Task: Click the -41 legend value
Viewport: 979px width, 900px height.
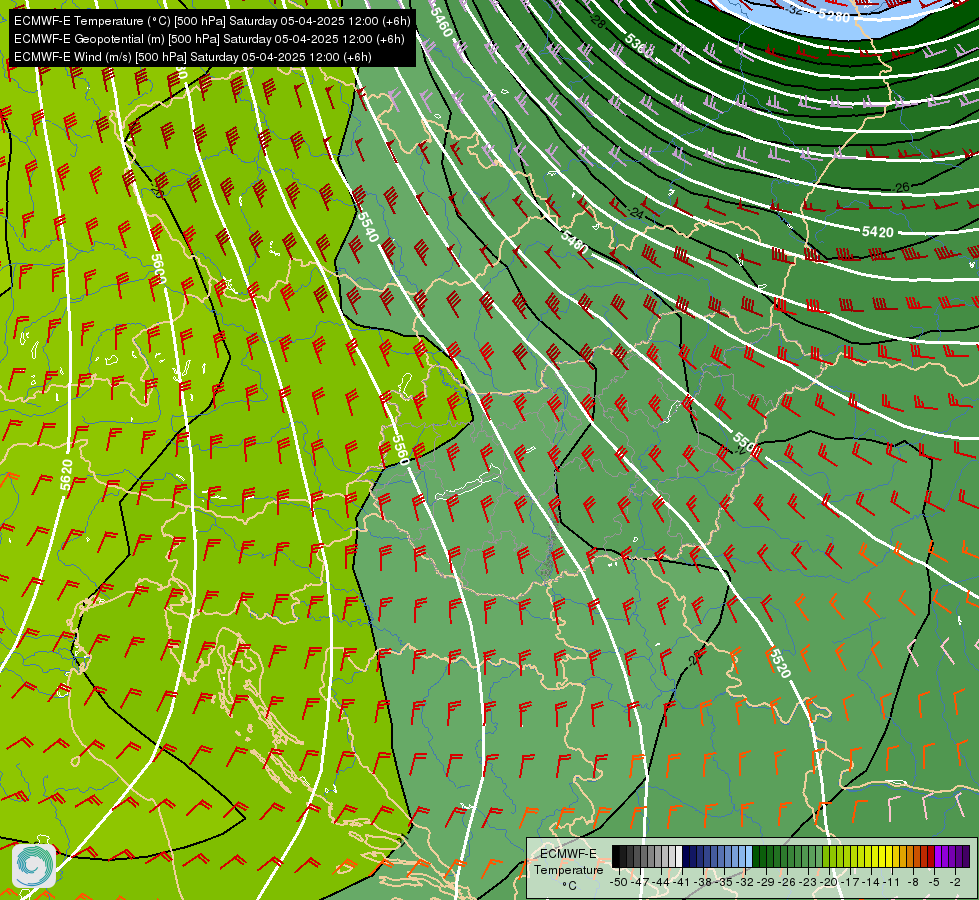Action: pyautogui.click(x=682, y=882)
